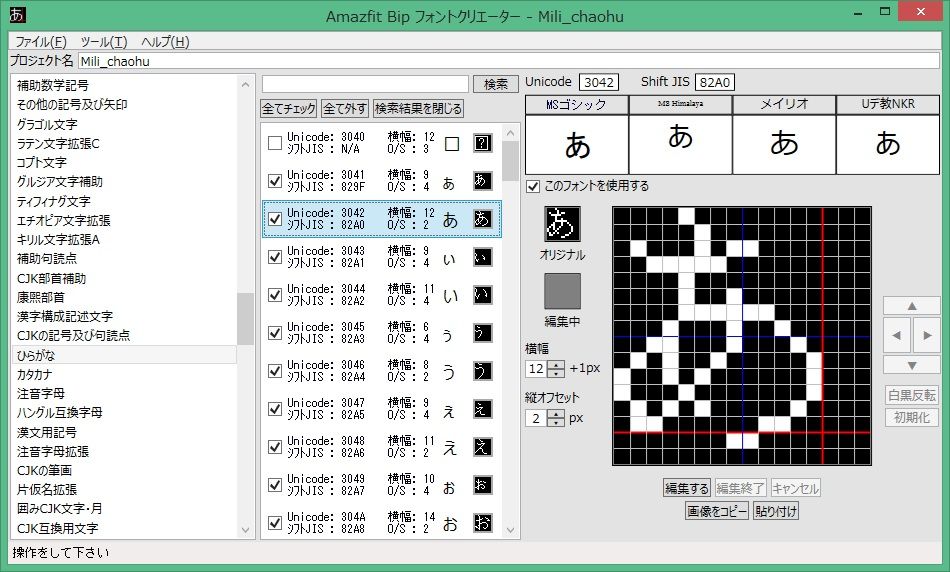Click the オリジナル glyph preview image
950x572 pixels.
tap(562, 224)
